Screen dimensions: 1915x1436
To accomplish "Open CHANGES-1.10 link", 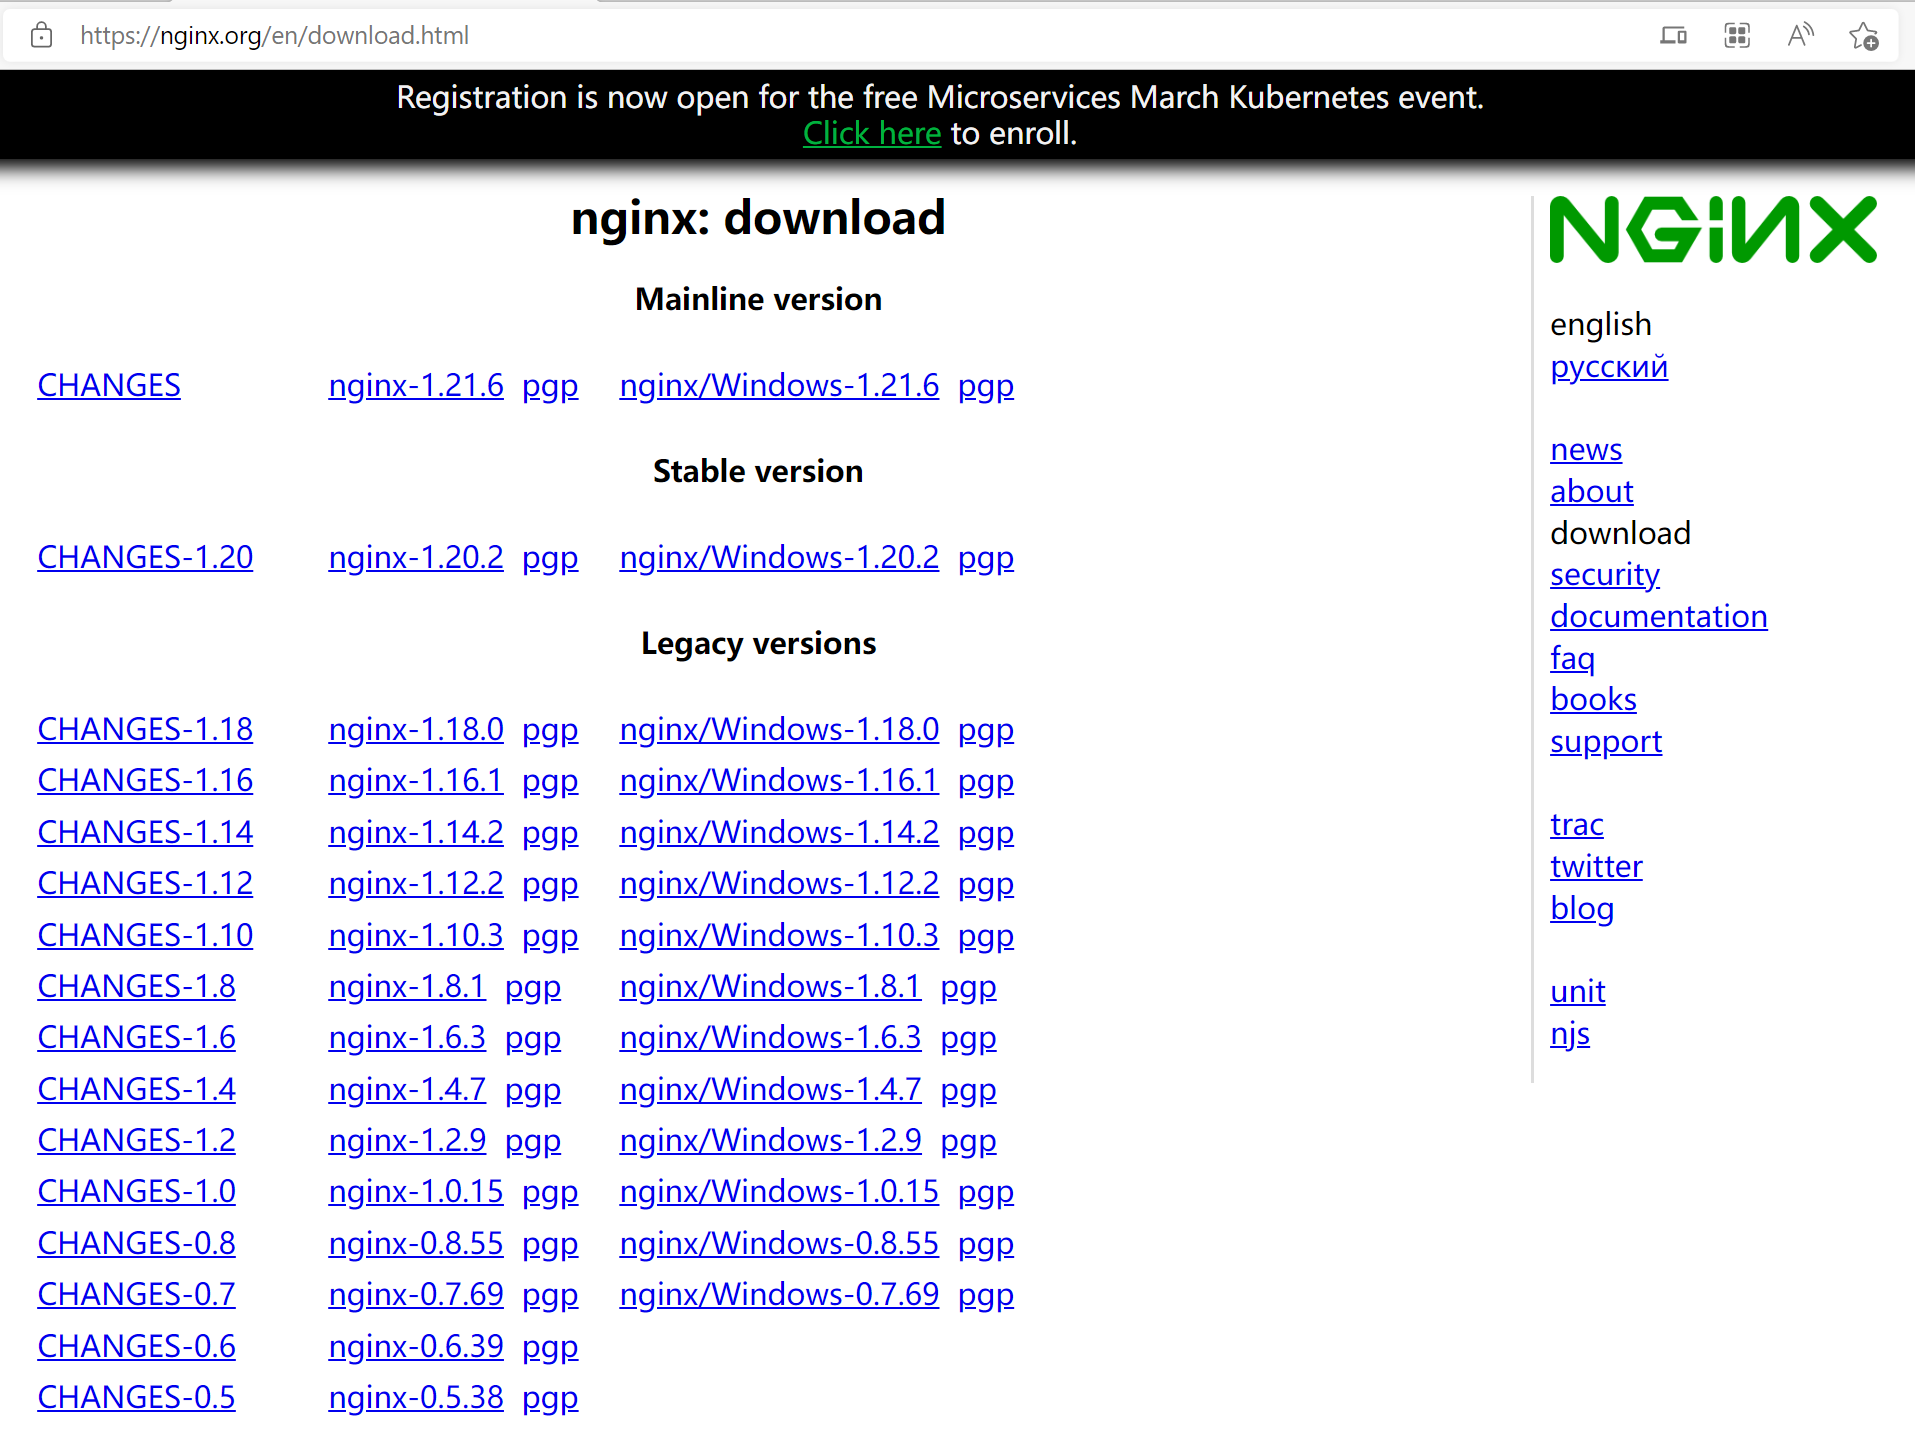I will pyautogui.click(x=145, y=935).
